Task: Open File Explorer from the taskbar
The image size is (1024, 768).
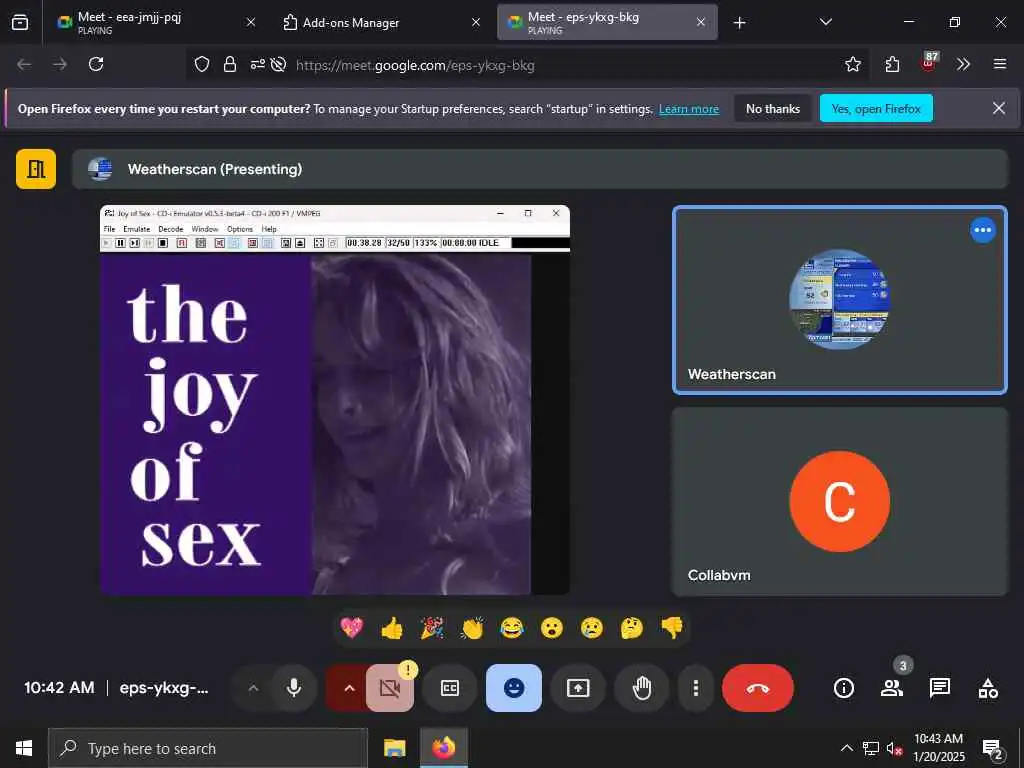Action: point(394,748)
